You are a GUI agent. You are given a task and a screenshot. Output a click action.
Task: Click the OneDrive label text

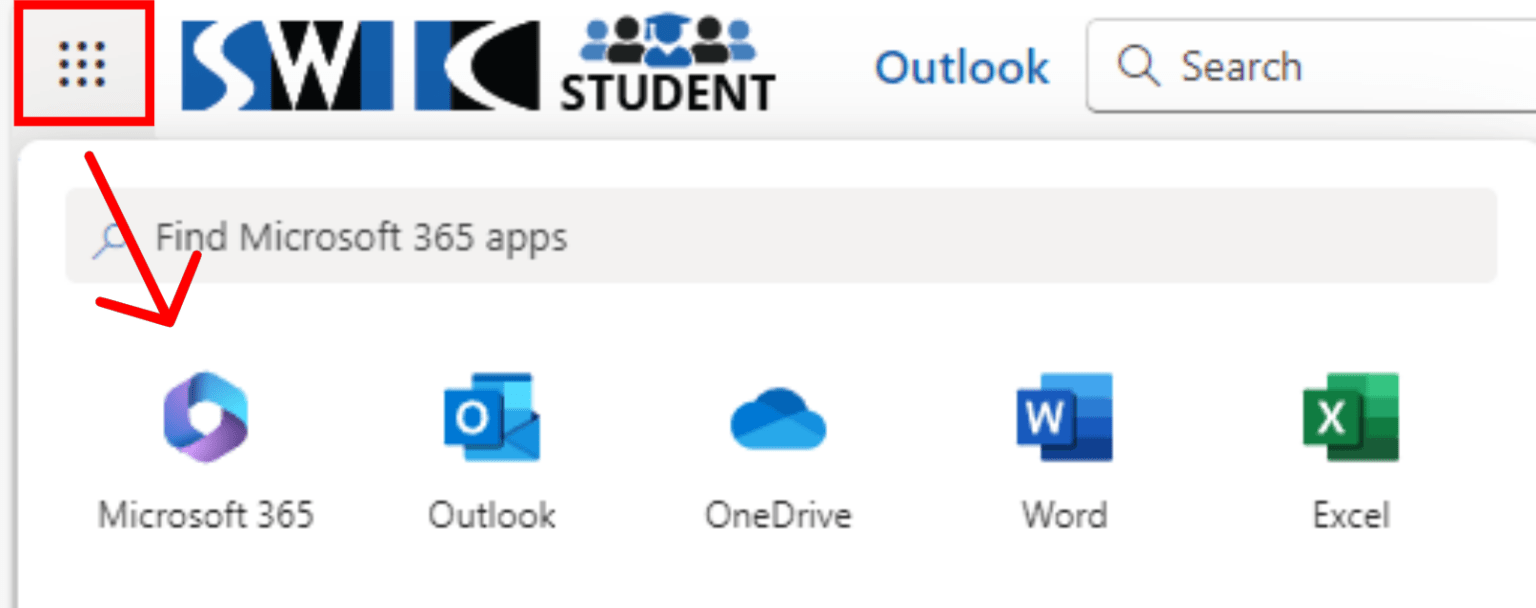point(778,515)
